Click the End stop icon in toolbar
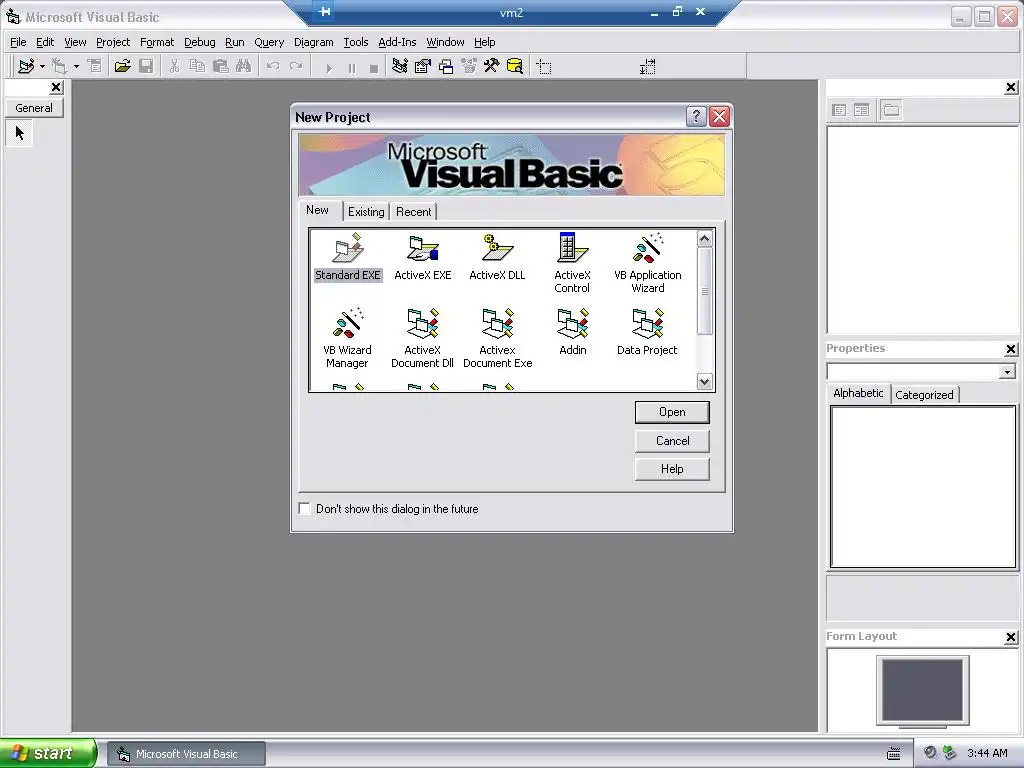Viewport: 1024px width, 768px height. tap(374, 67)
